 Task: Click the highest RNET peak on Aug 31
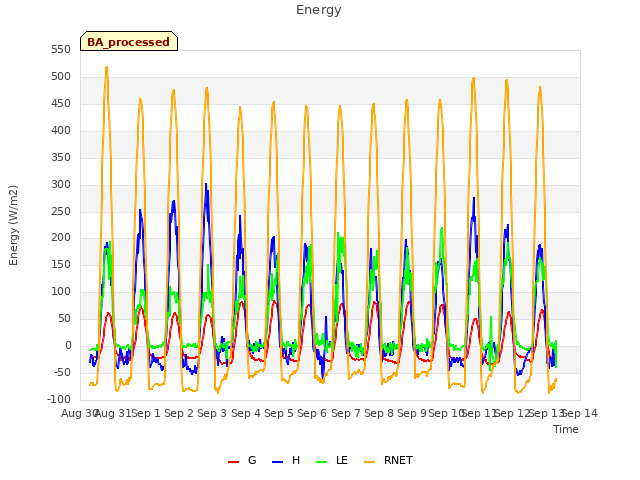coord(107,67)
